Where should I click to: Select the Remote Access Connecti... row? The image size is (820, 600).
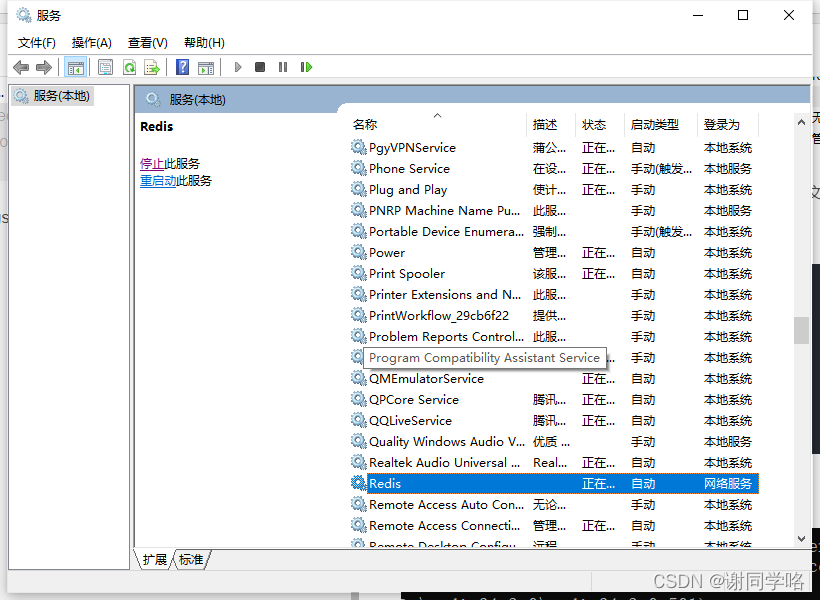click(x=554, y=525)
